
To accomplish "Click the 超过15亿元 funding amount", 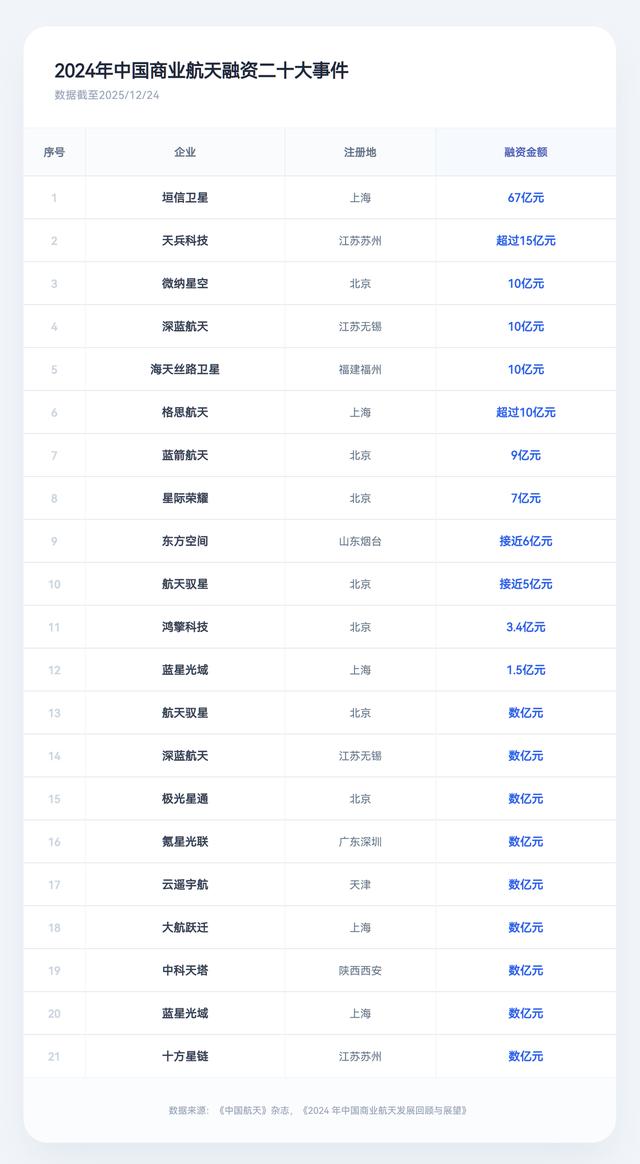I will [525, 241].
